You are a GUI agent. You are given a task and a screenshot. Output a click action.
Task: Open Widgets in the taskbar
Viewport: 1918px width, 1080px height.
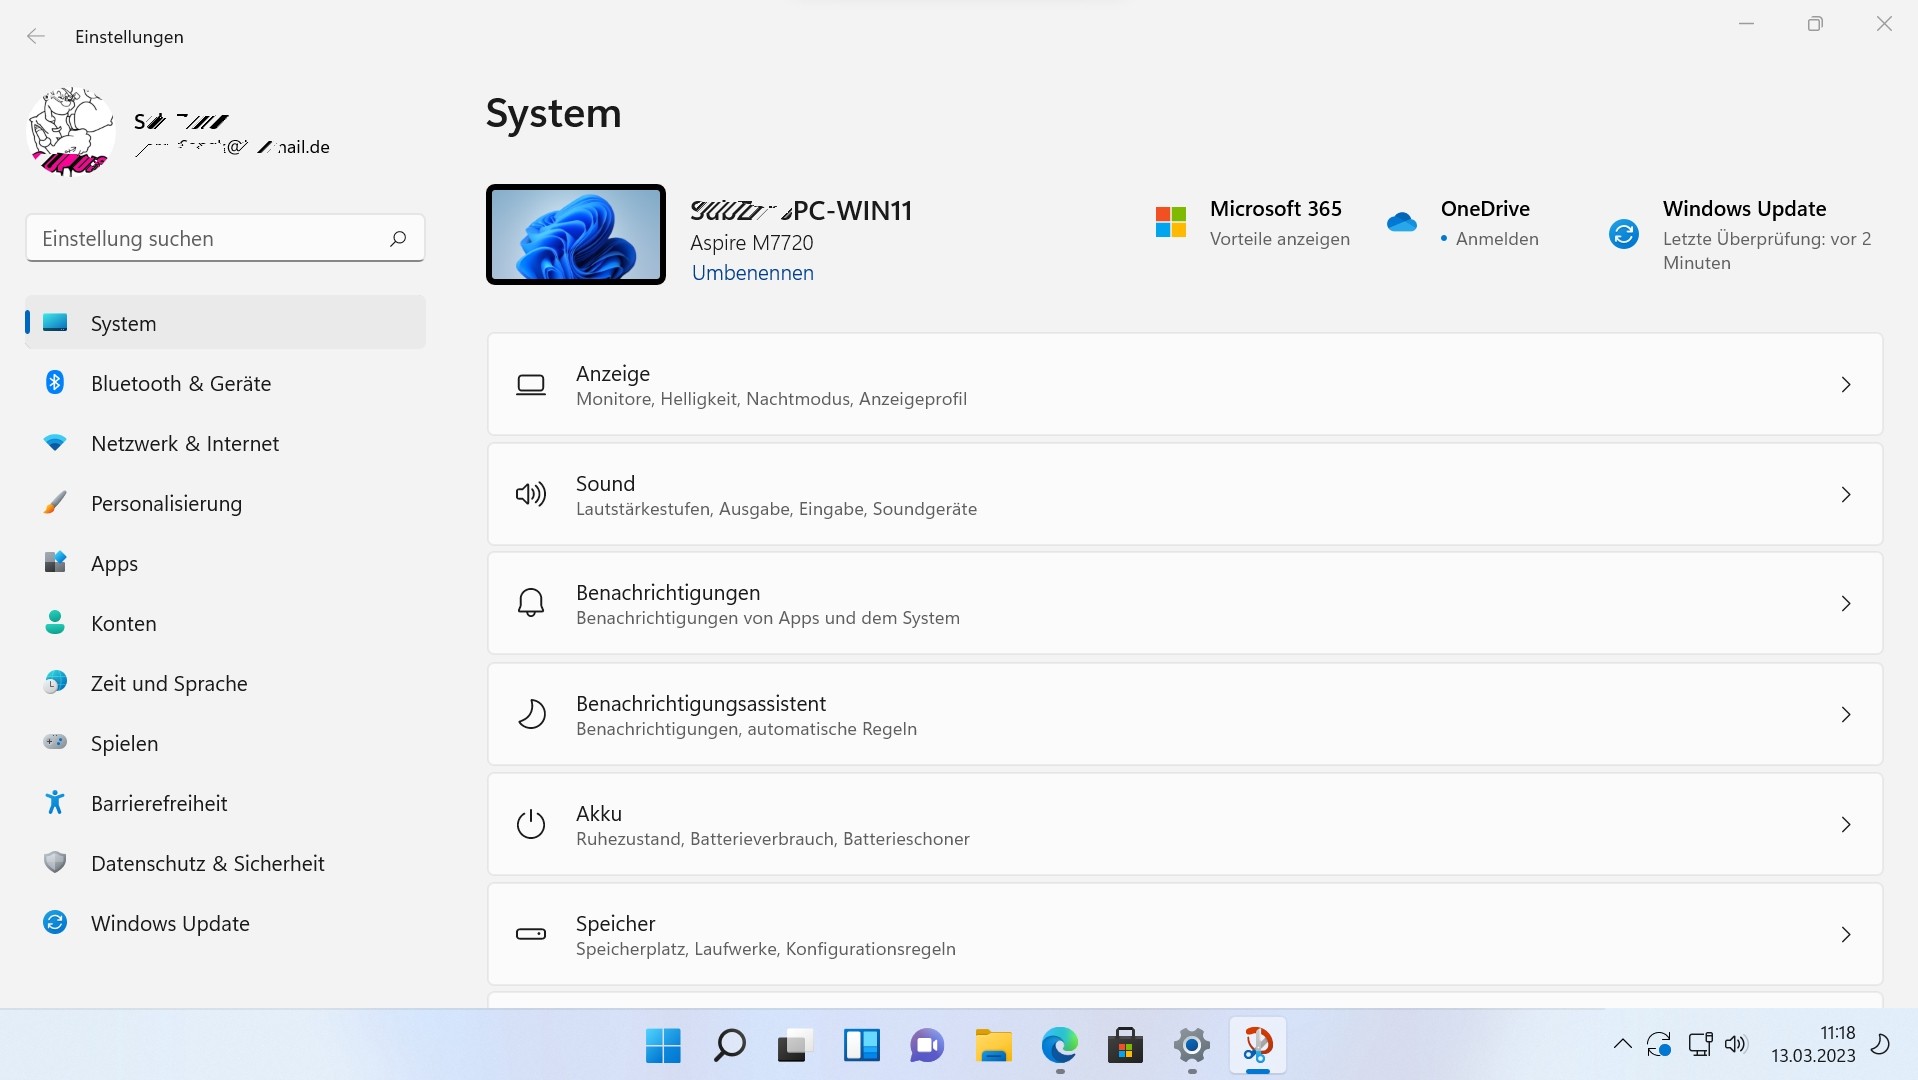861,1046
